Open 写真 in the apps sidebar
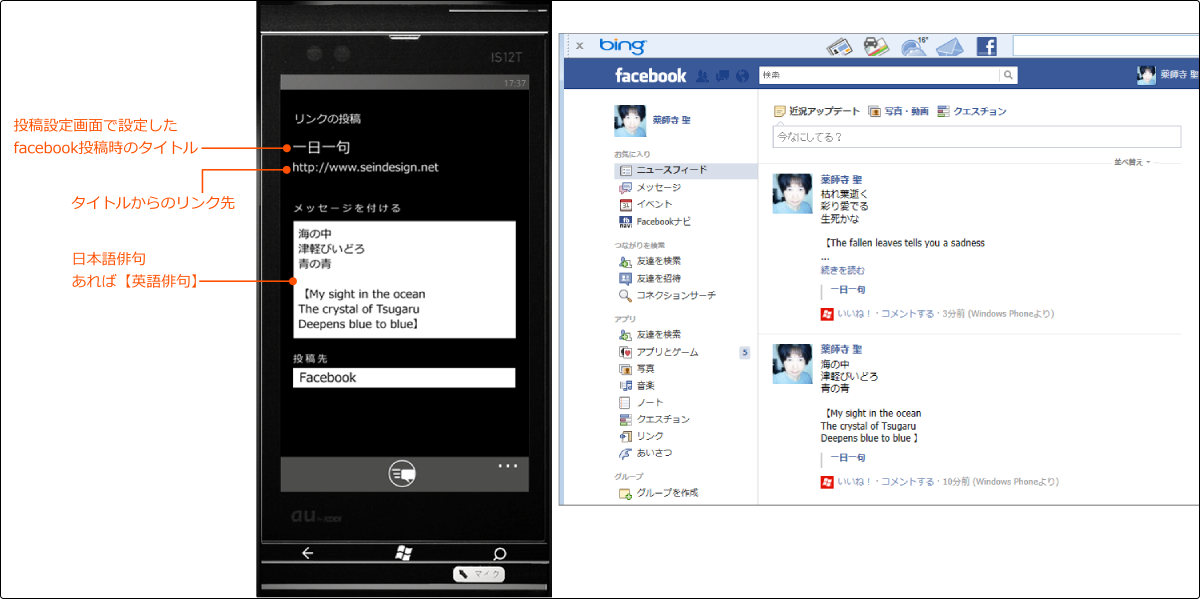This screenshot has width=1200, height=599. 637,369
